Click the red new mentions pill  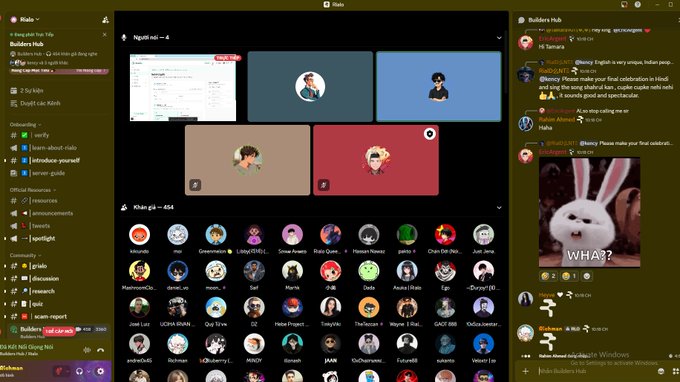pos(59,331)
